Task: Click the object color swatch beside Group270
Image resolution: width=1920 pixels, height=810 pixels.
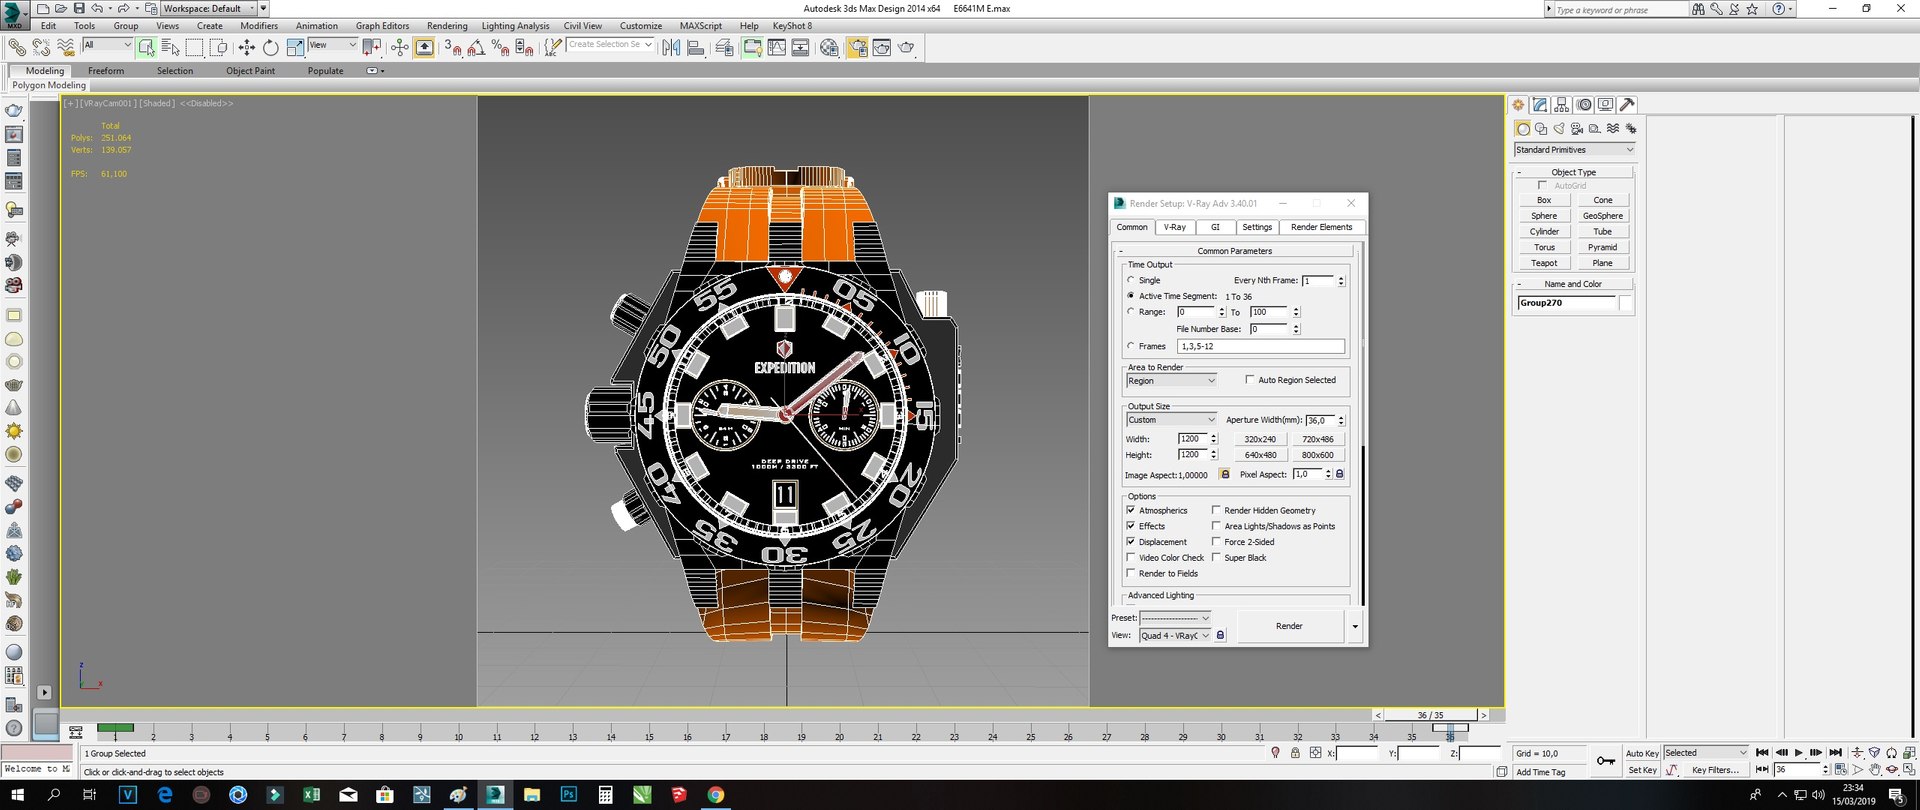Action: pyautogui.click(x=1626, y=303)
